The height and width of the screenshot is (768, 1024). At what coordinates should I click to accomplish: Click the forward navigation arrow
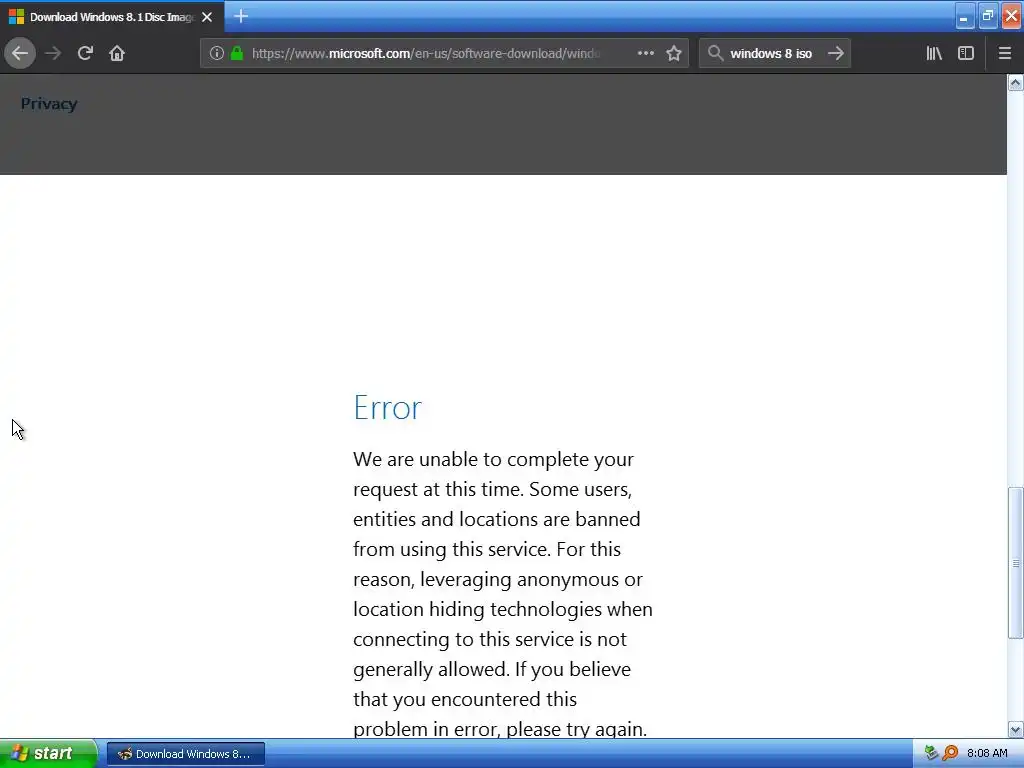coord(53,53)
